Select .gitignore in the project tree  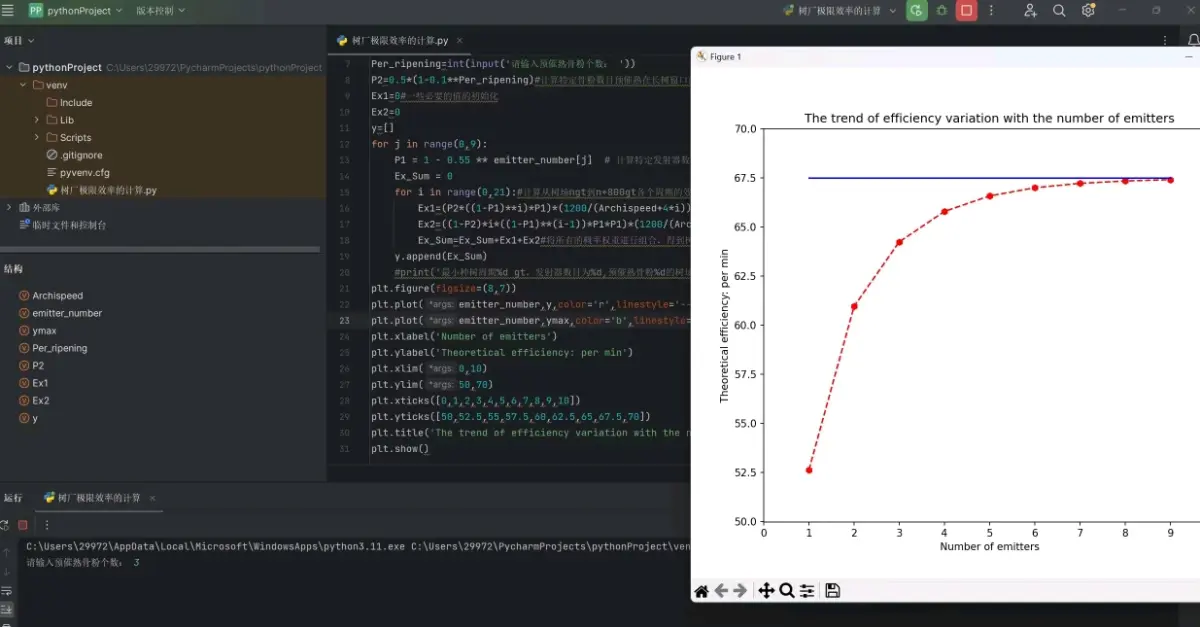pos(74,155)
